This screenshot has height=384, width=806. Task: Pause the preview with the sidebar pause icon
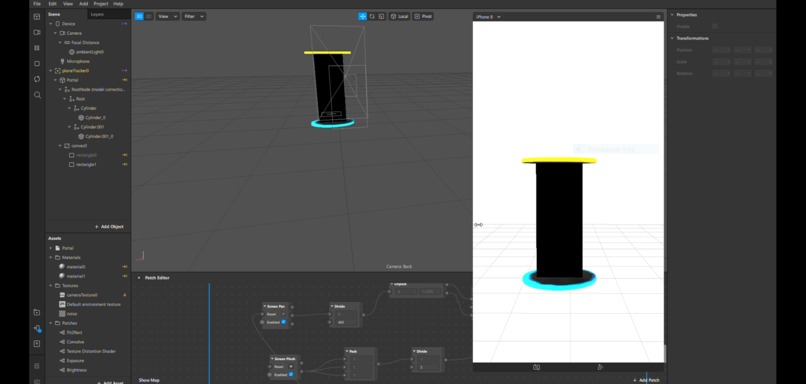click(36, 48)
